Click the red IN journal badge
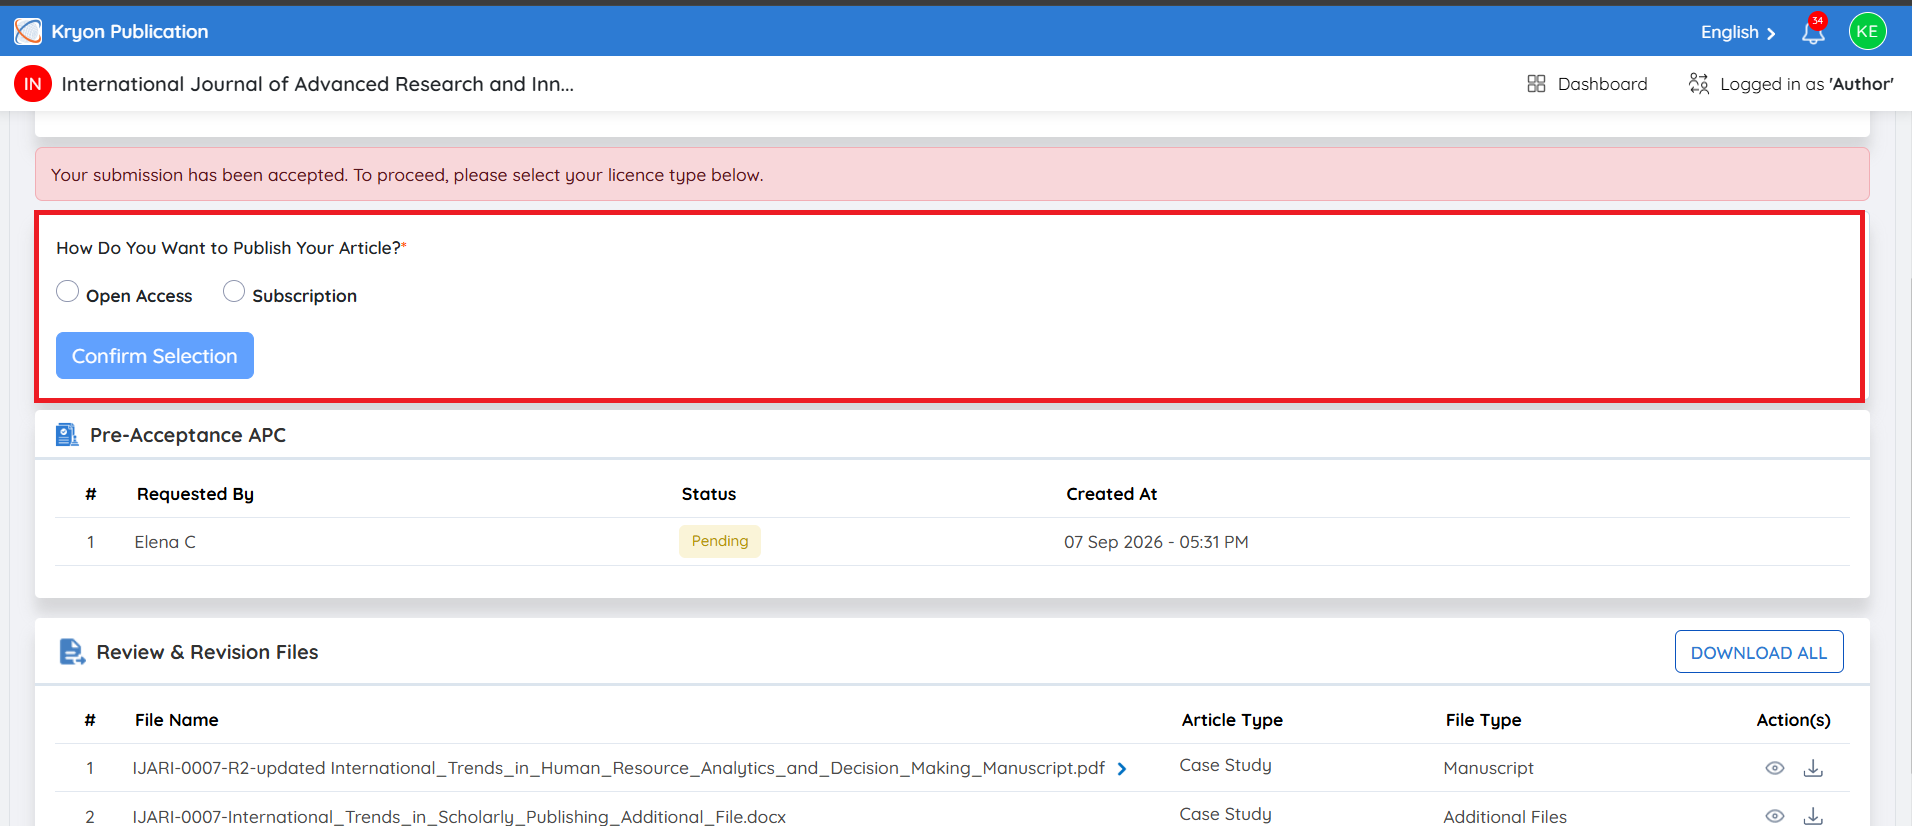The width and height of the screenshot is (1912, 826). [x=33, y=84]
